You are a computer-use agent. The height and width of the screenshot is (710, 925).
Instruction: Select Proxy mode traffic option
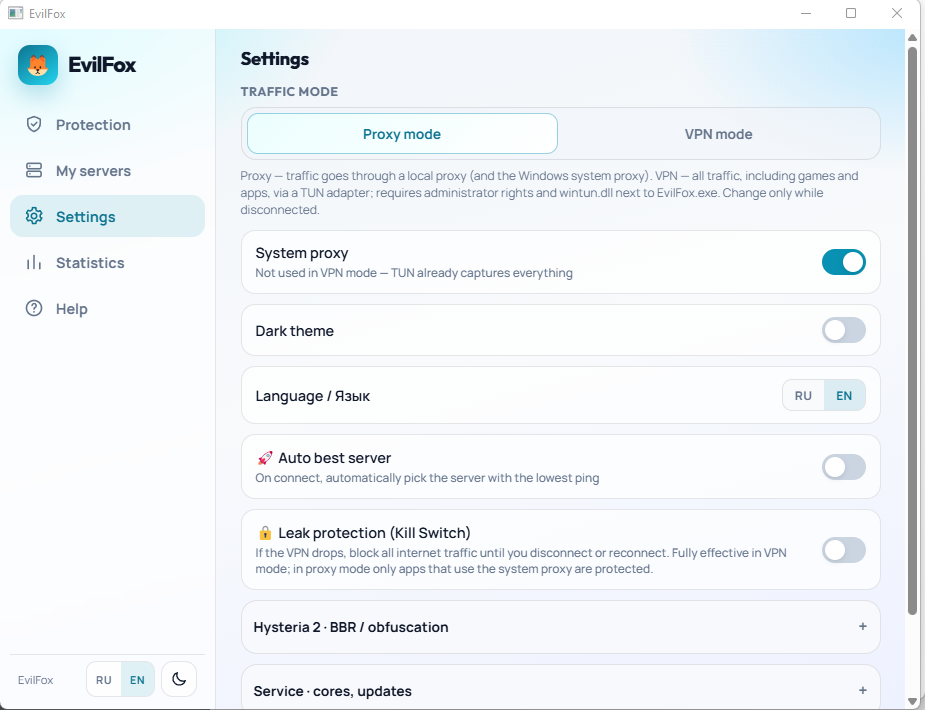click(402, 134)
